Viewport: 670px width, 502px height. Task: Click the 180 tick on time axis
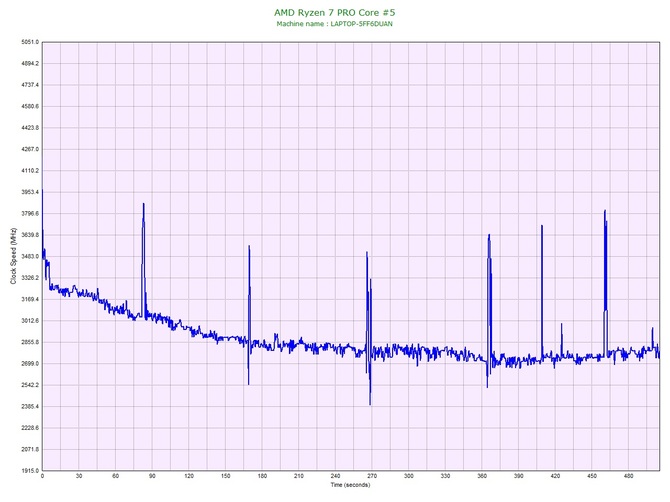coord(262,476)
